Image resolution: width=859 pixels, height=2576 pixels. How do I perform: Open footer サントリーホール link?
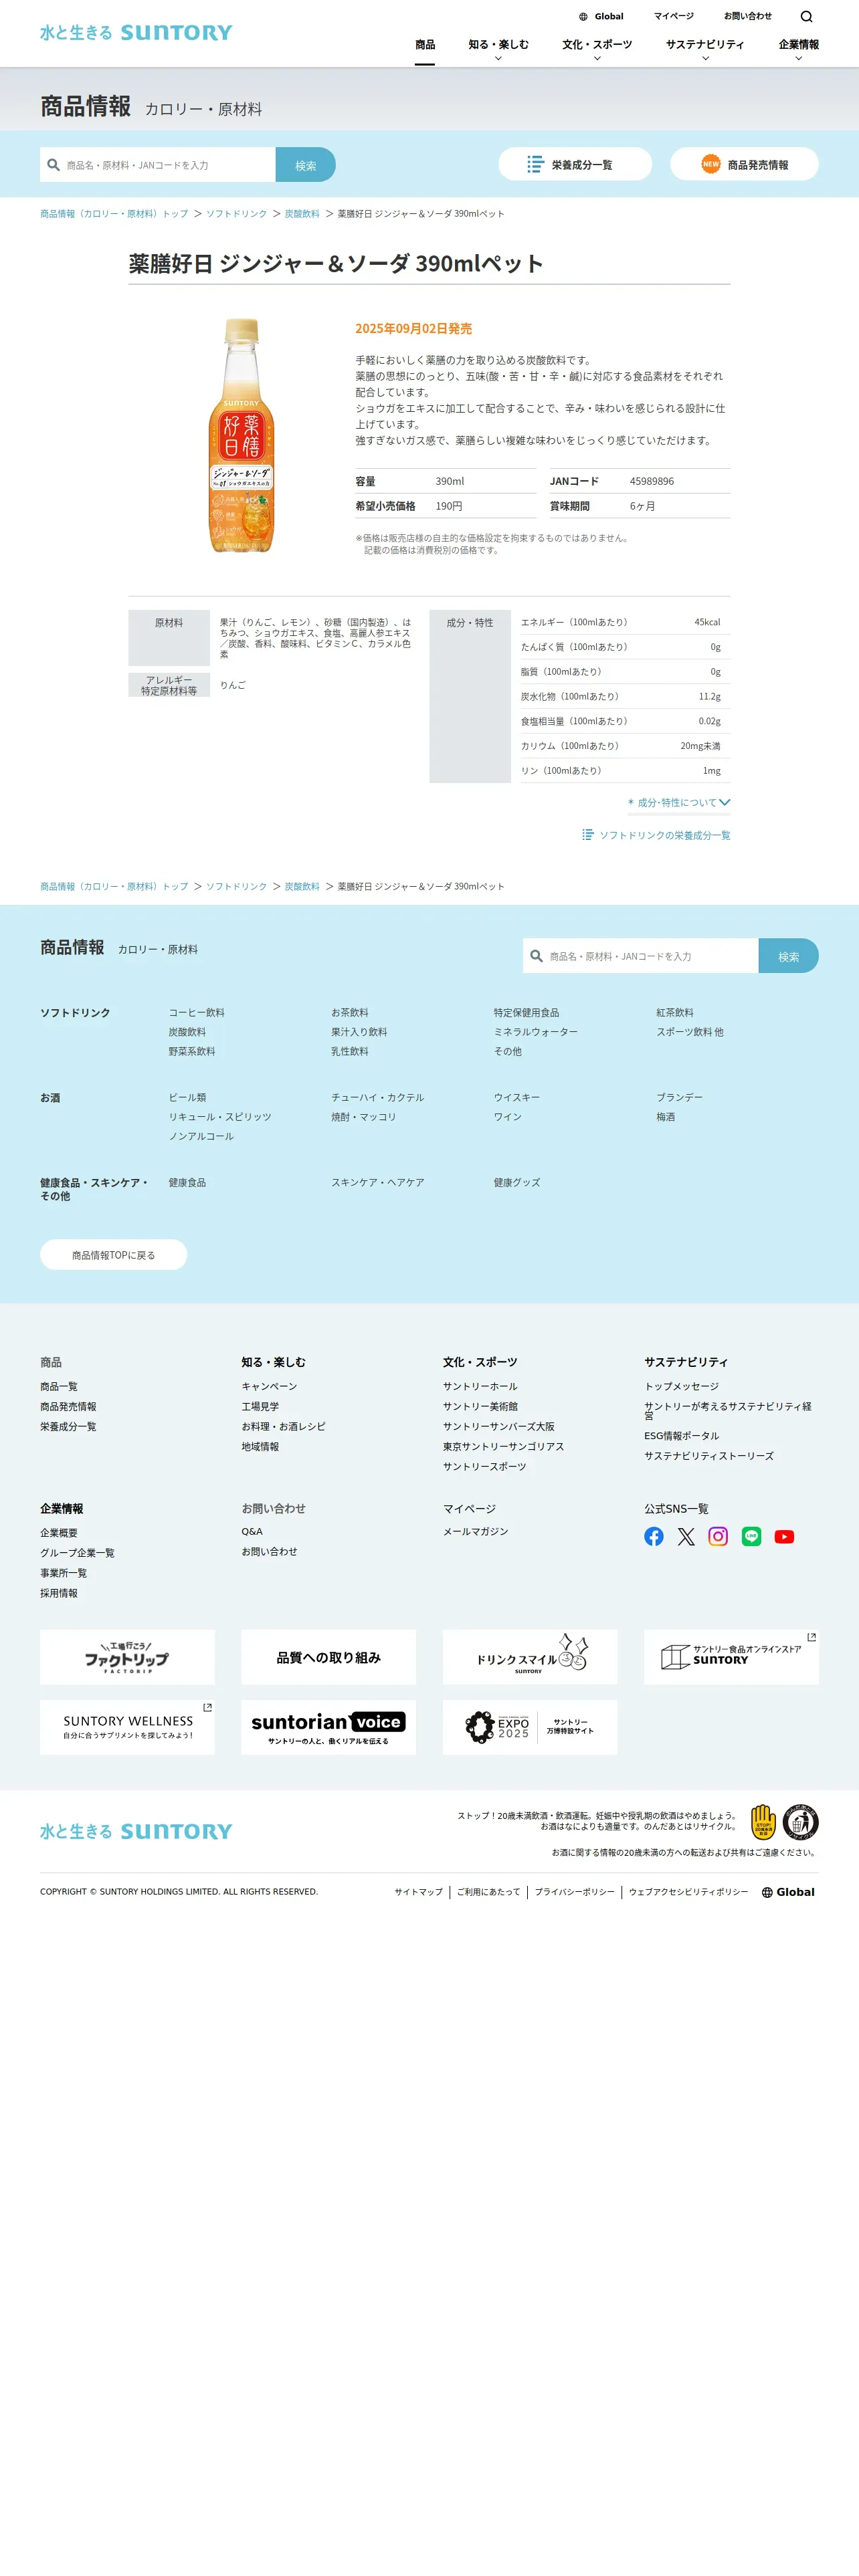click(480, 1387)
